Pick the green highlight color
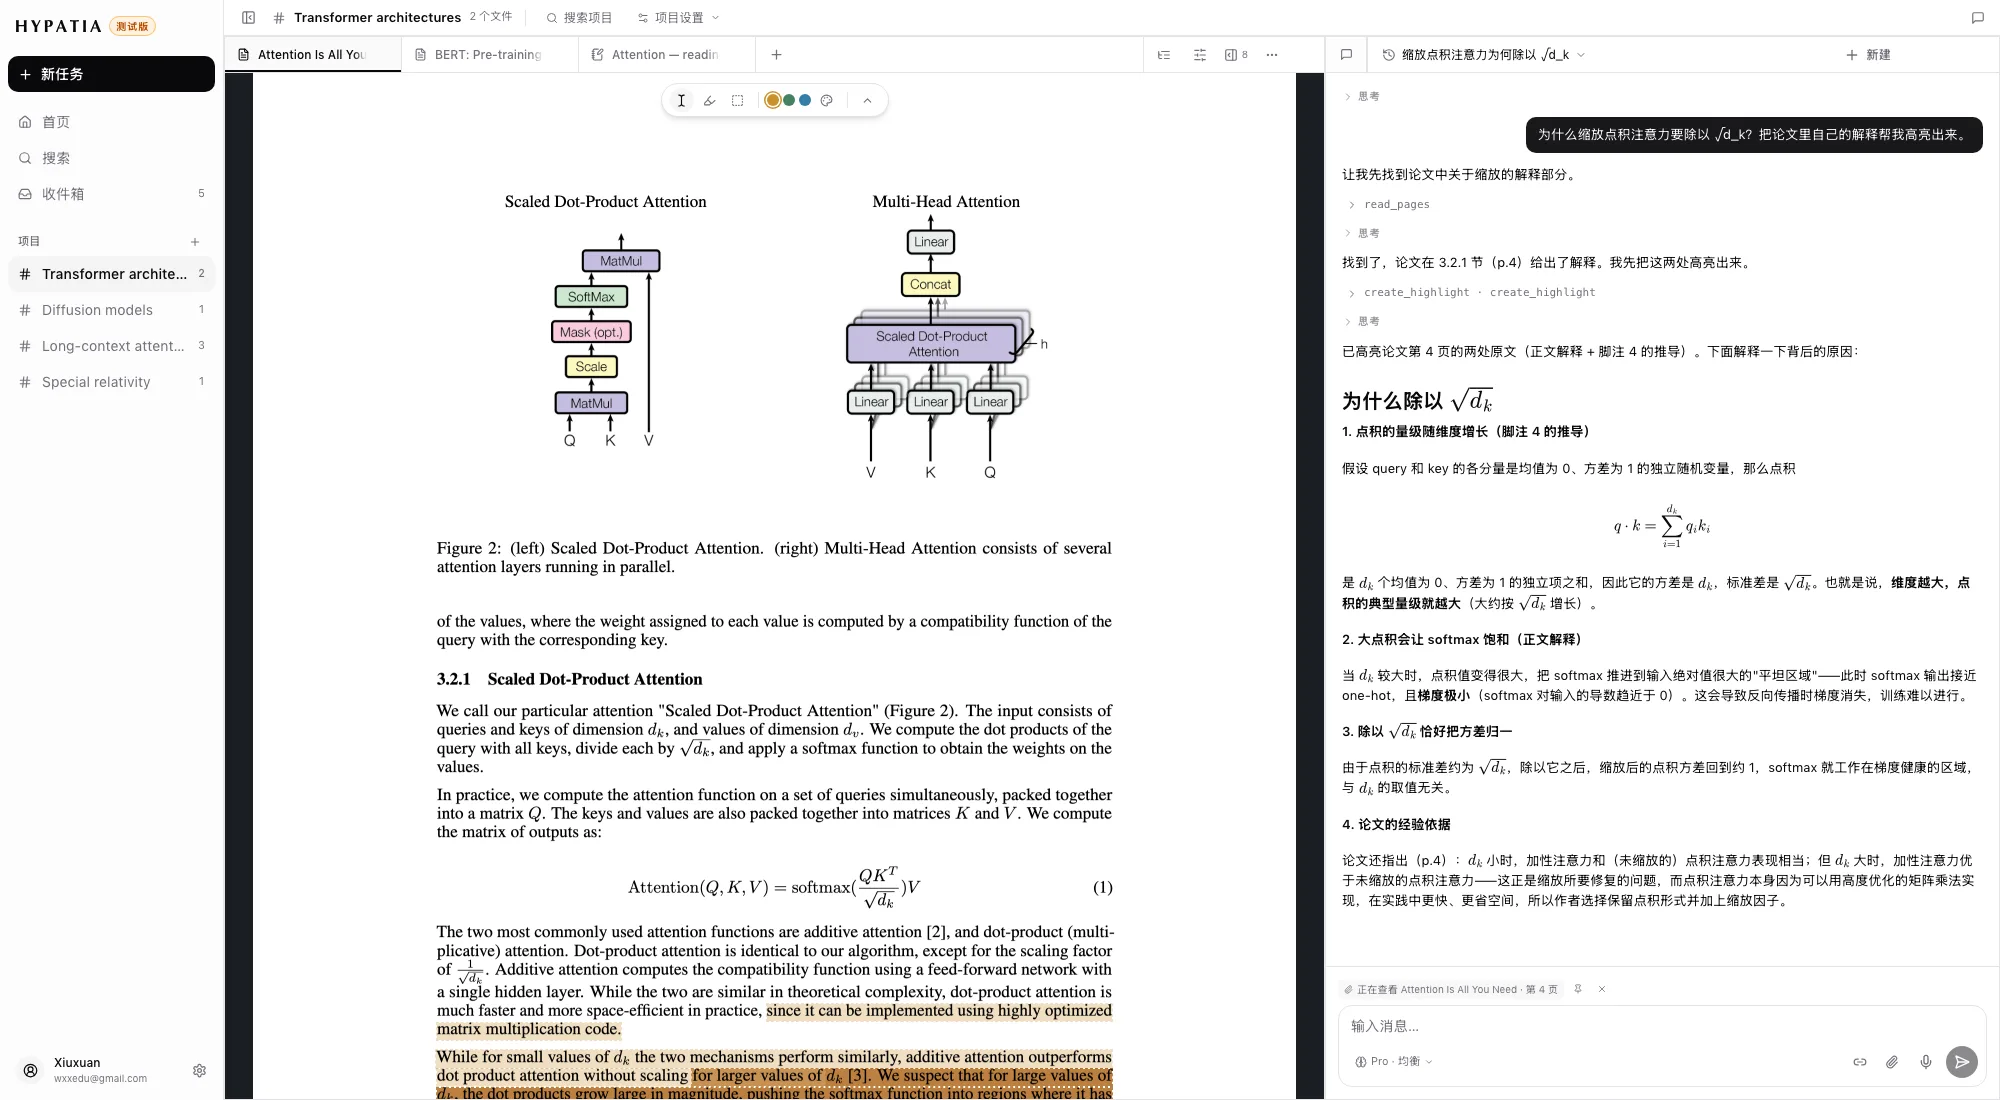Viewport: 2000px width, 1100px height. pos(789,100)
